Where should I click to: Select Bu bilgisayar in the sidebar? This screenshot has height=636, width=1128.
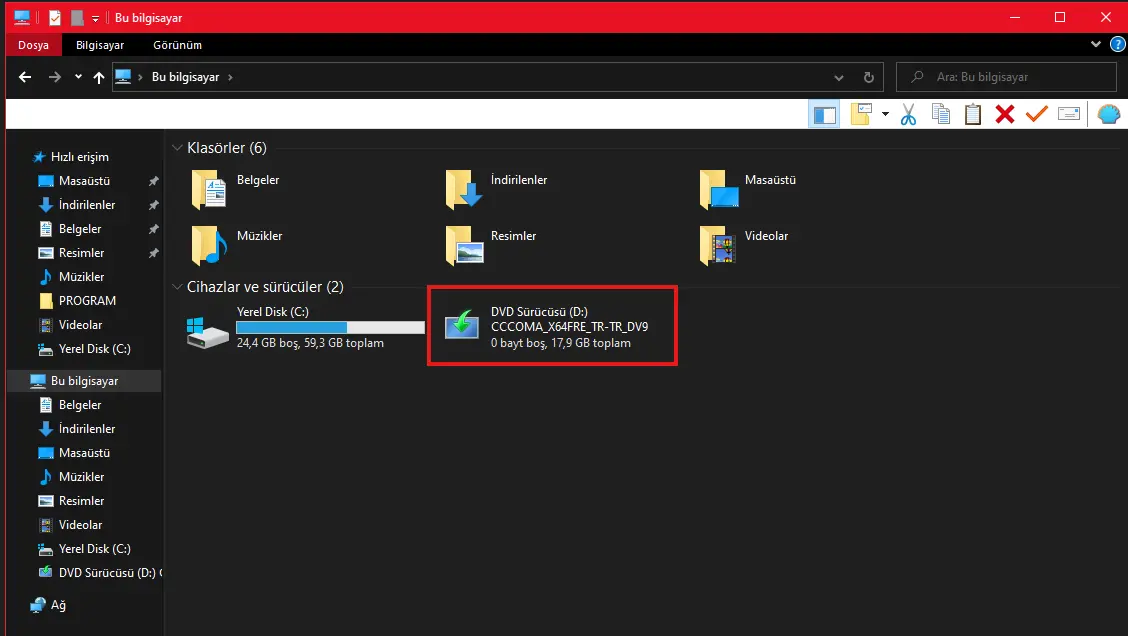[x=84, y=381]
